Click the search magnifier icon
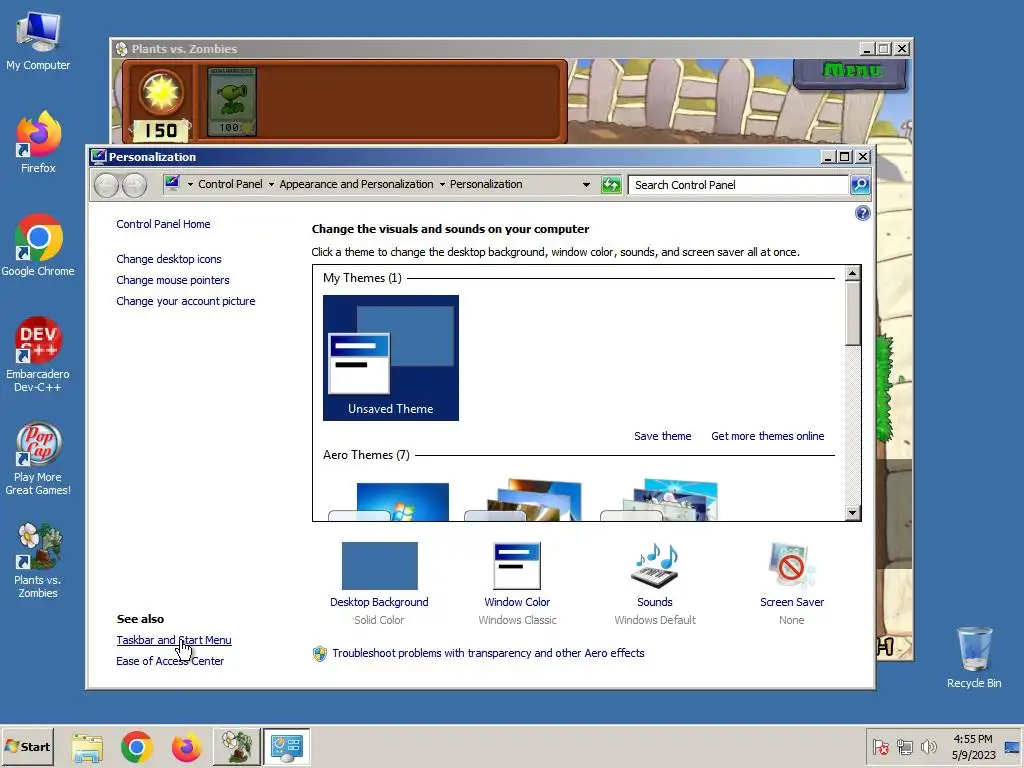1024x768 pixels. 860,185
